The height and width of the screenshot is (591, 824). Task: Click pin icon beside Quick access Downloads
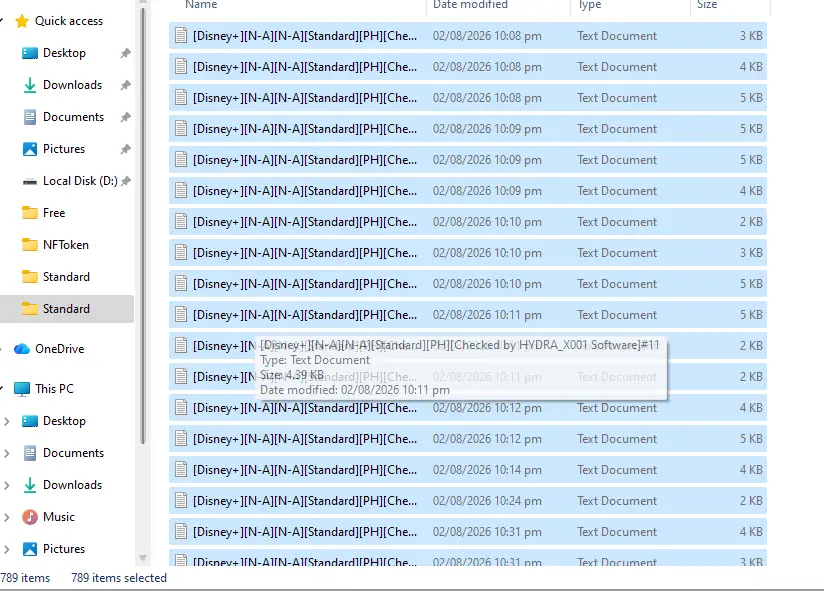pos(125,85)
